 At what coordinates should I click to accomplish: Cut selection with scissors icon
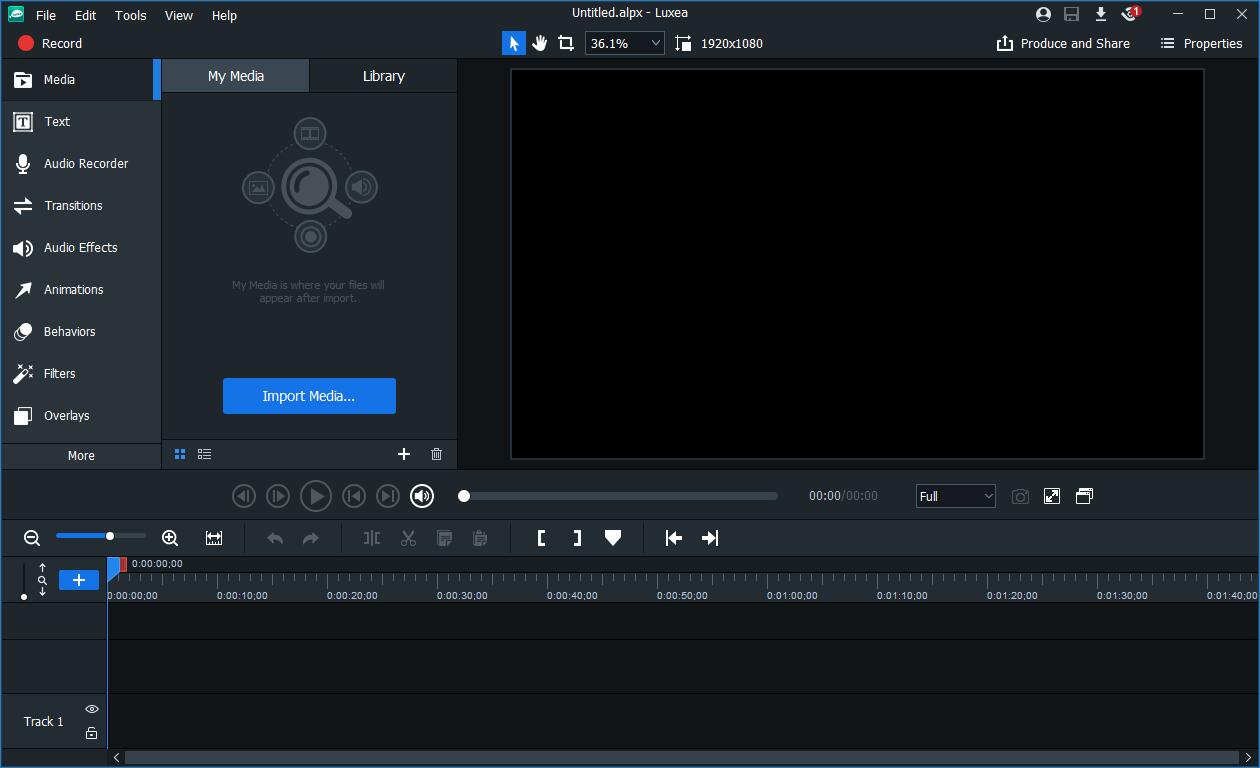(x=408, y=538)
